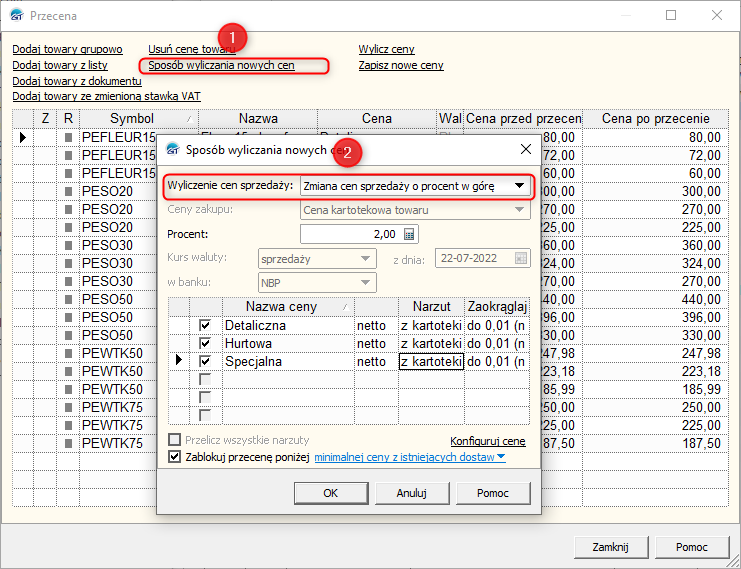Open Ceny zakupu dropdown
This screenshot has width=741, height=569.
[519, 210]
